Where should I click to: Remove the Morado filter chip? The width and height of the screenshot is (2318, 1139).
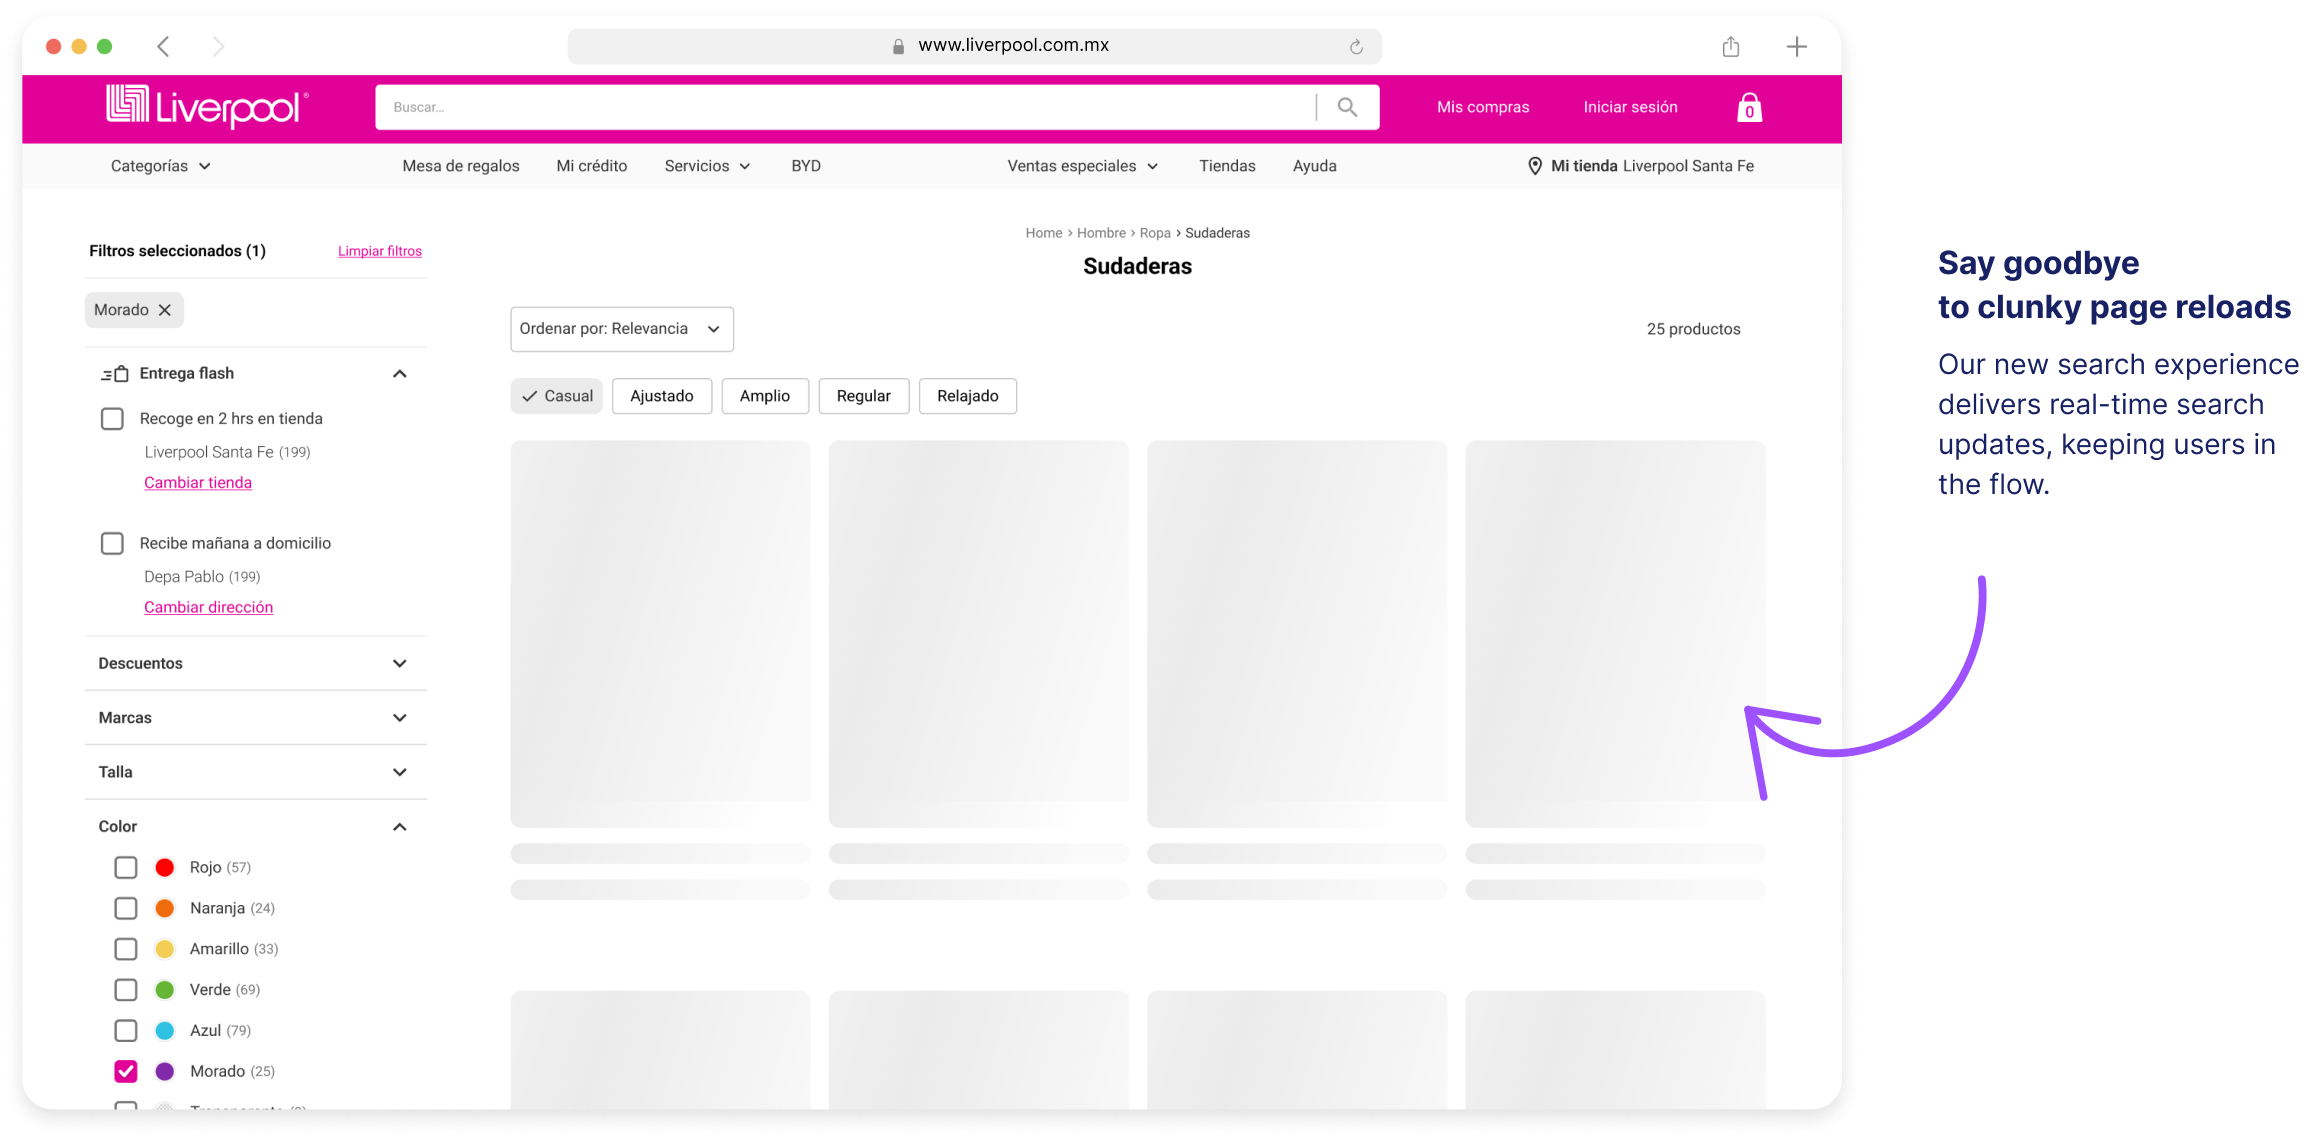(165, 310)
